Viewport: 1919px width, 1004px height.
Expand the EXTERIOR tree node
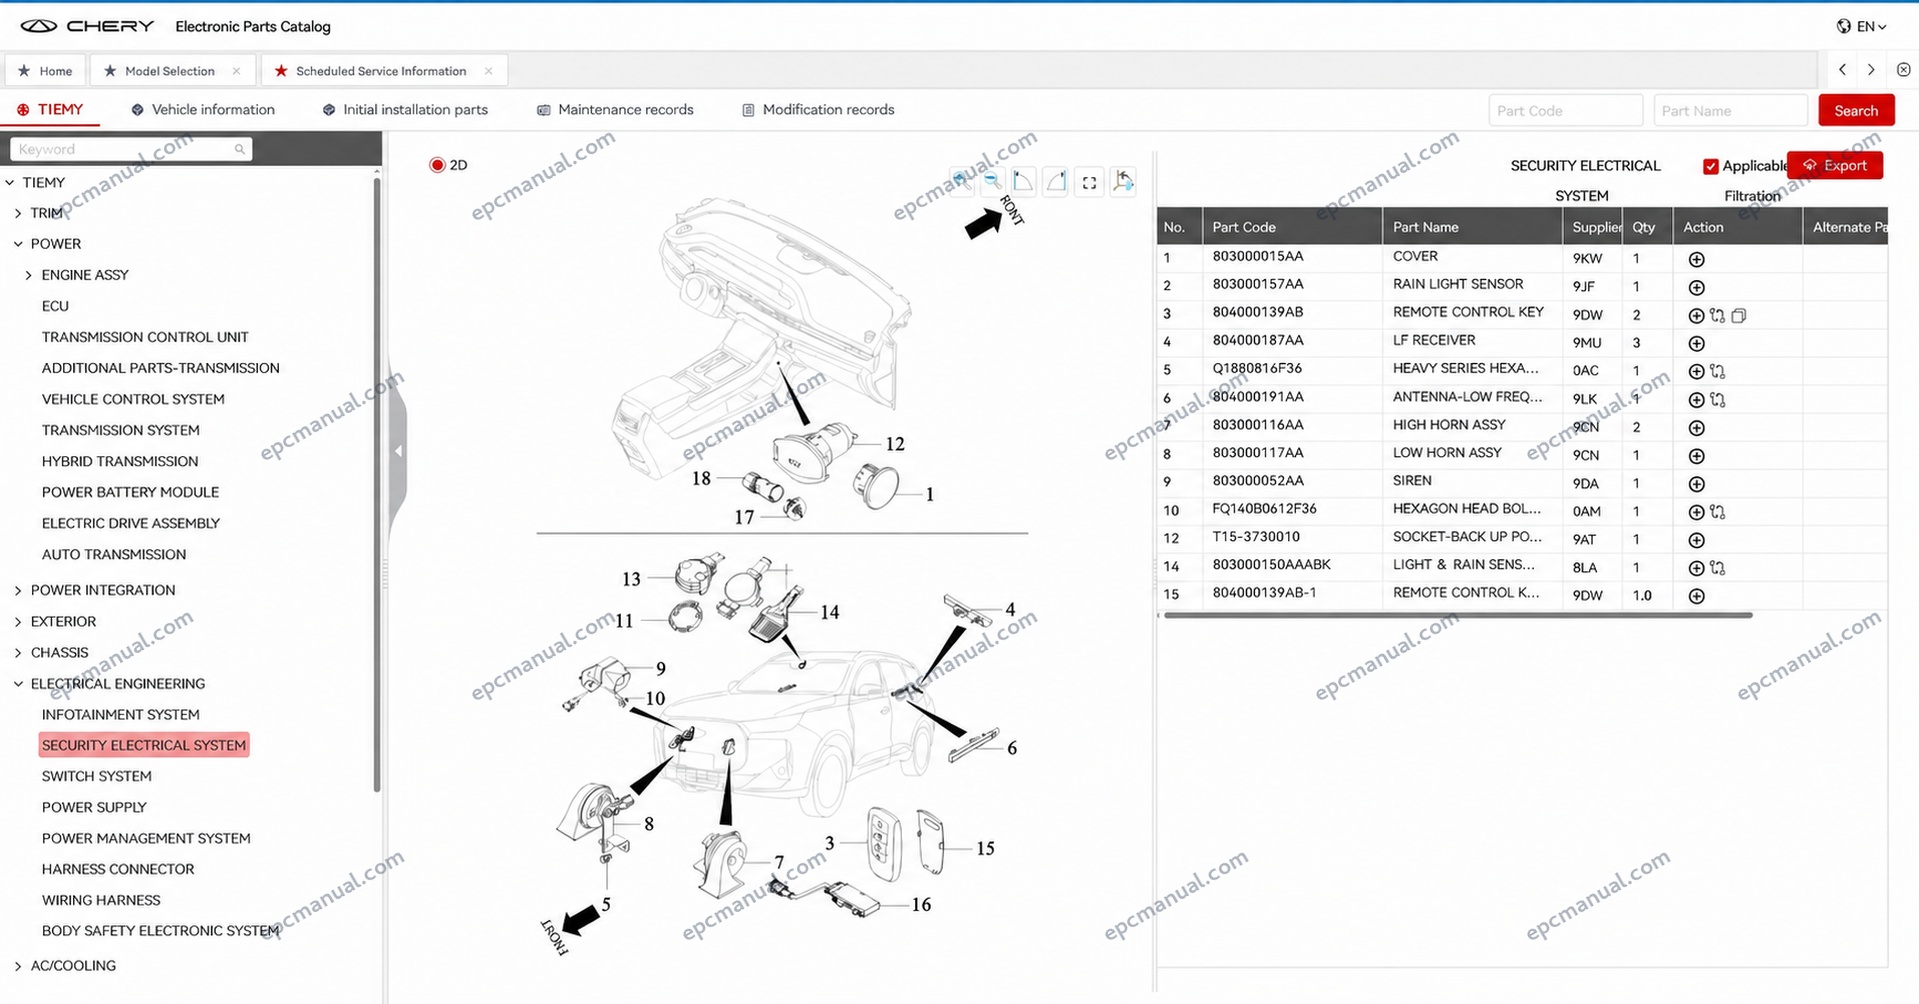tap(18, 621)
